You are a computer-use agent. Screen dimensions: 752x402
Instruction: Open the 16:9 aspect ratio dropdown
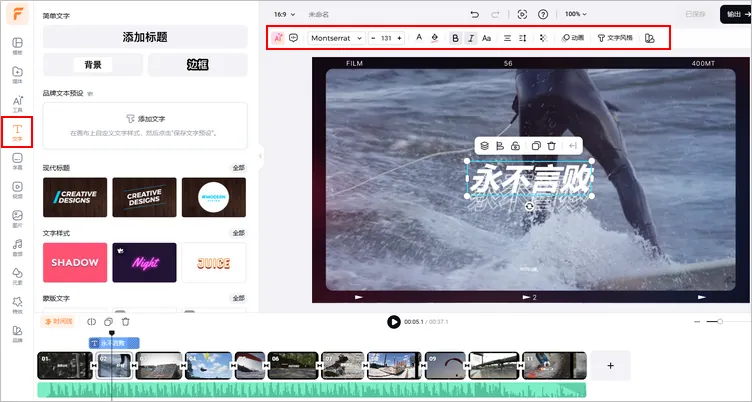284,14
